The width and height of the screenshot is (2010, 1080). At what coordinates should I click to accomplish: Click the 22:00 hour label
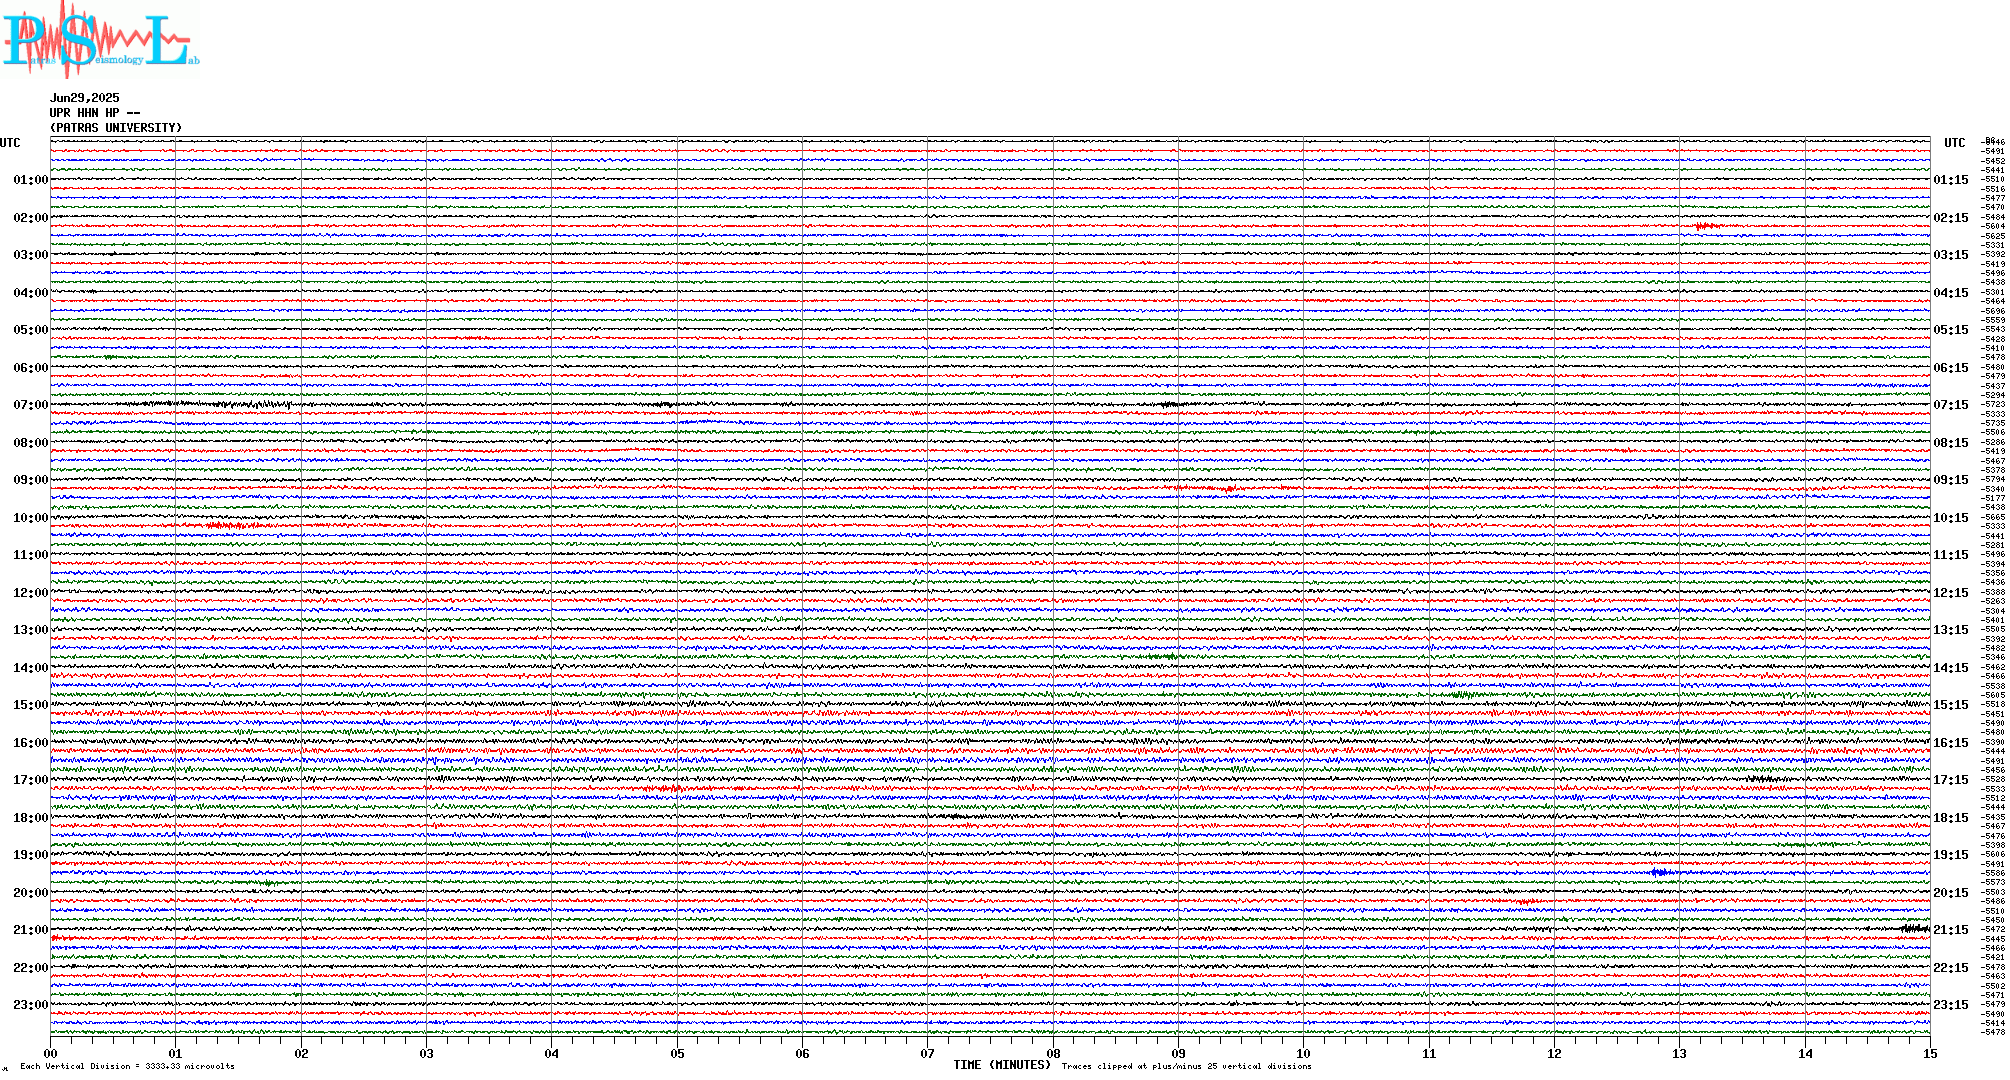(x=30, y=968)
